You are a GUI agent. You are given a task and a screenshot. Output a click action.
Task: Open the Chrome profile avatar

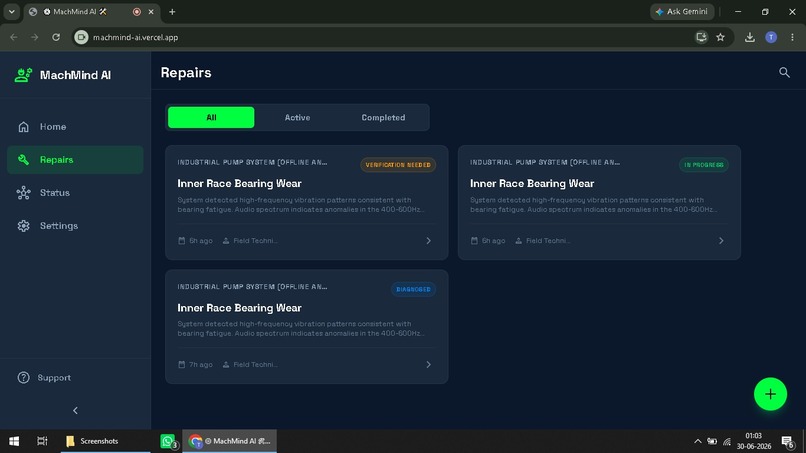[771, 37]
